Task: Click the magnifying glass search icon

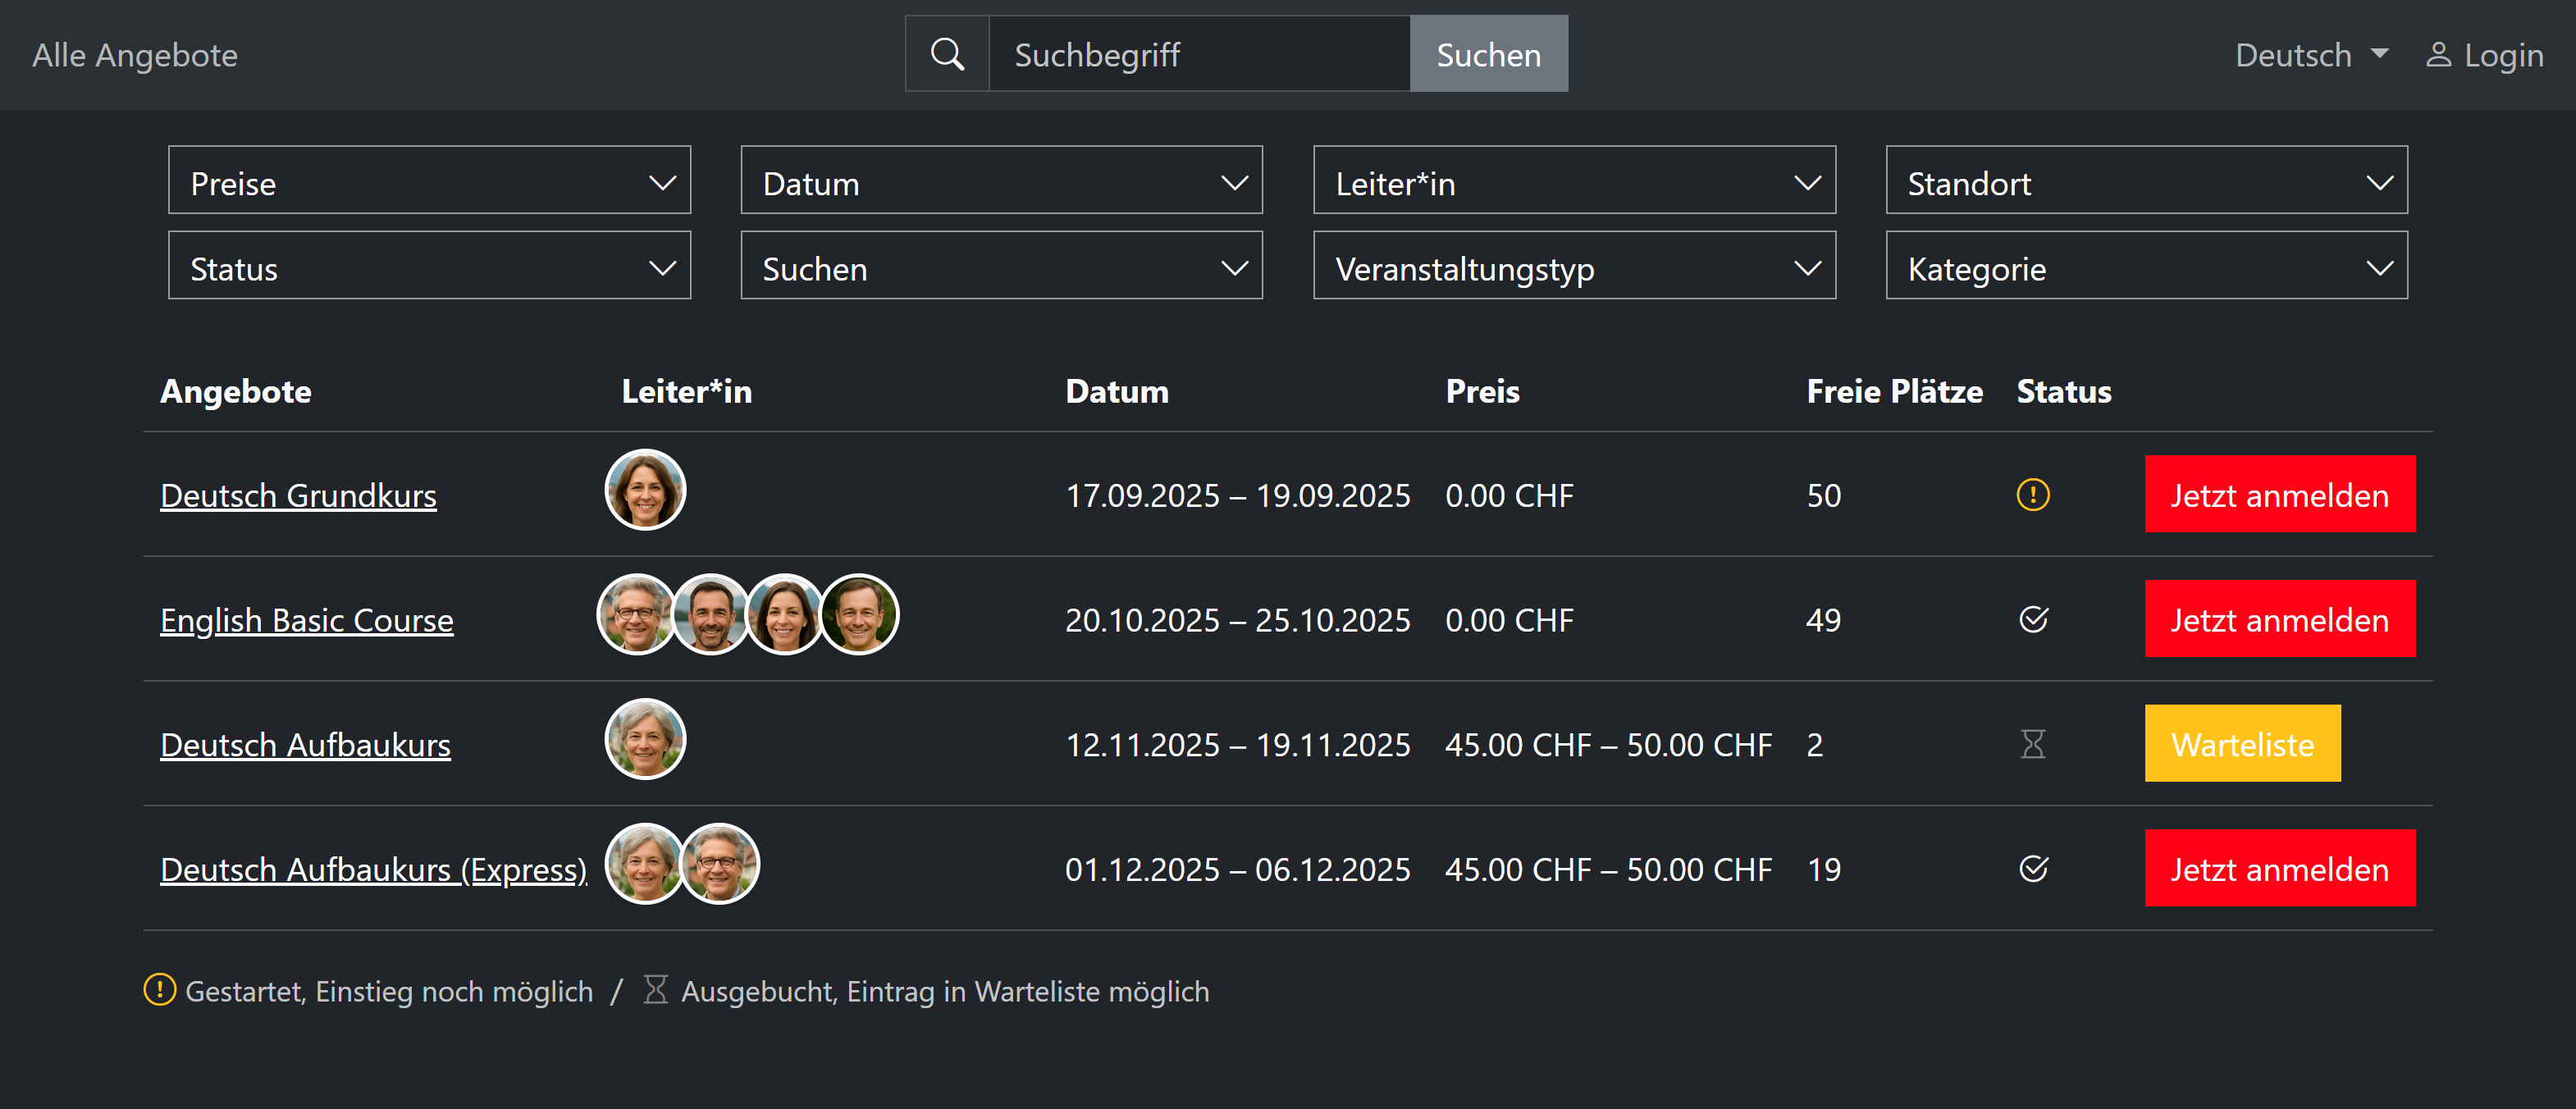Action: click(x=946, y=54)
